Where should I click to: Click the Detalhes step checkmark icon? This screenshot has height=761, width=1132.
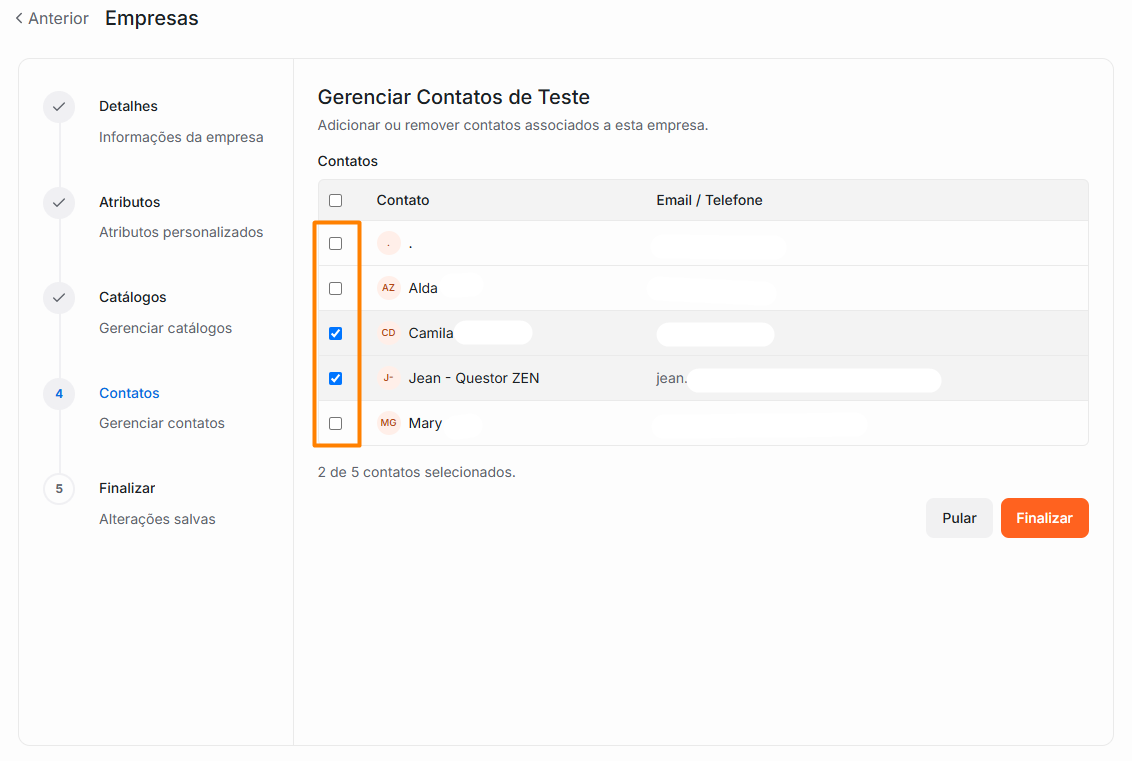coord(59,107)
